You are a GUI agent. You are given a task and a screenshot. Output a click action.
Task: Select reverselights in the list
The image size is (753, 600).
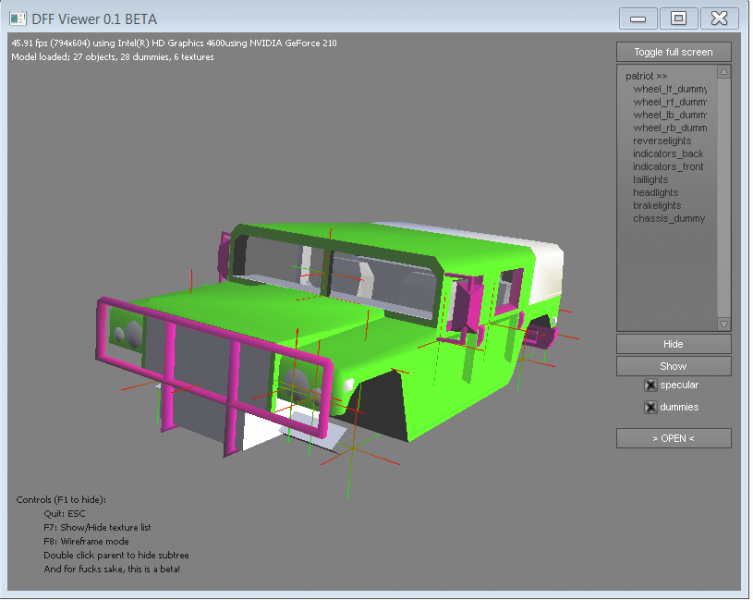(x=662, y=141)
